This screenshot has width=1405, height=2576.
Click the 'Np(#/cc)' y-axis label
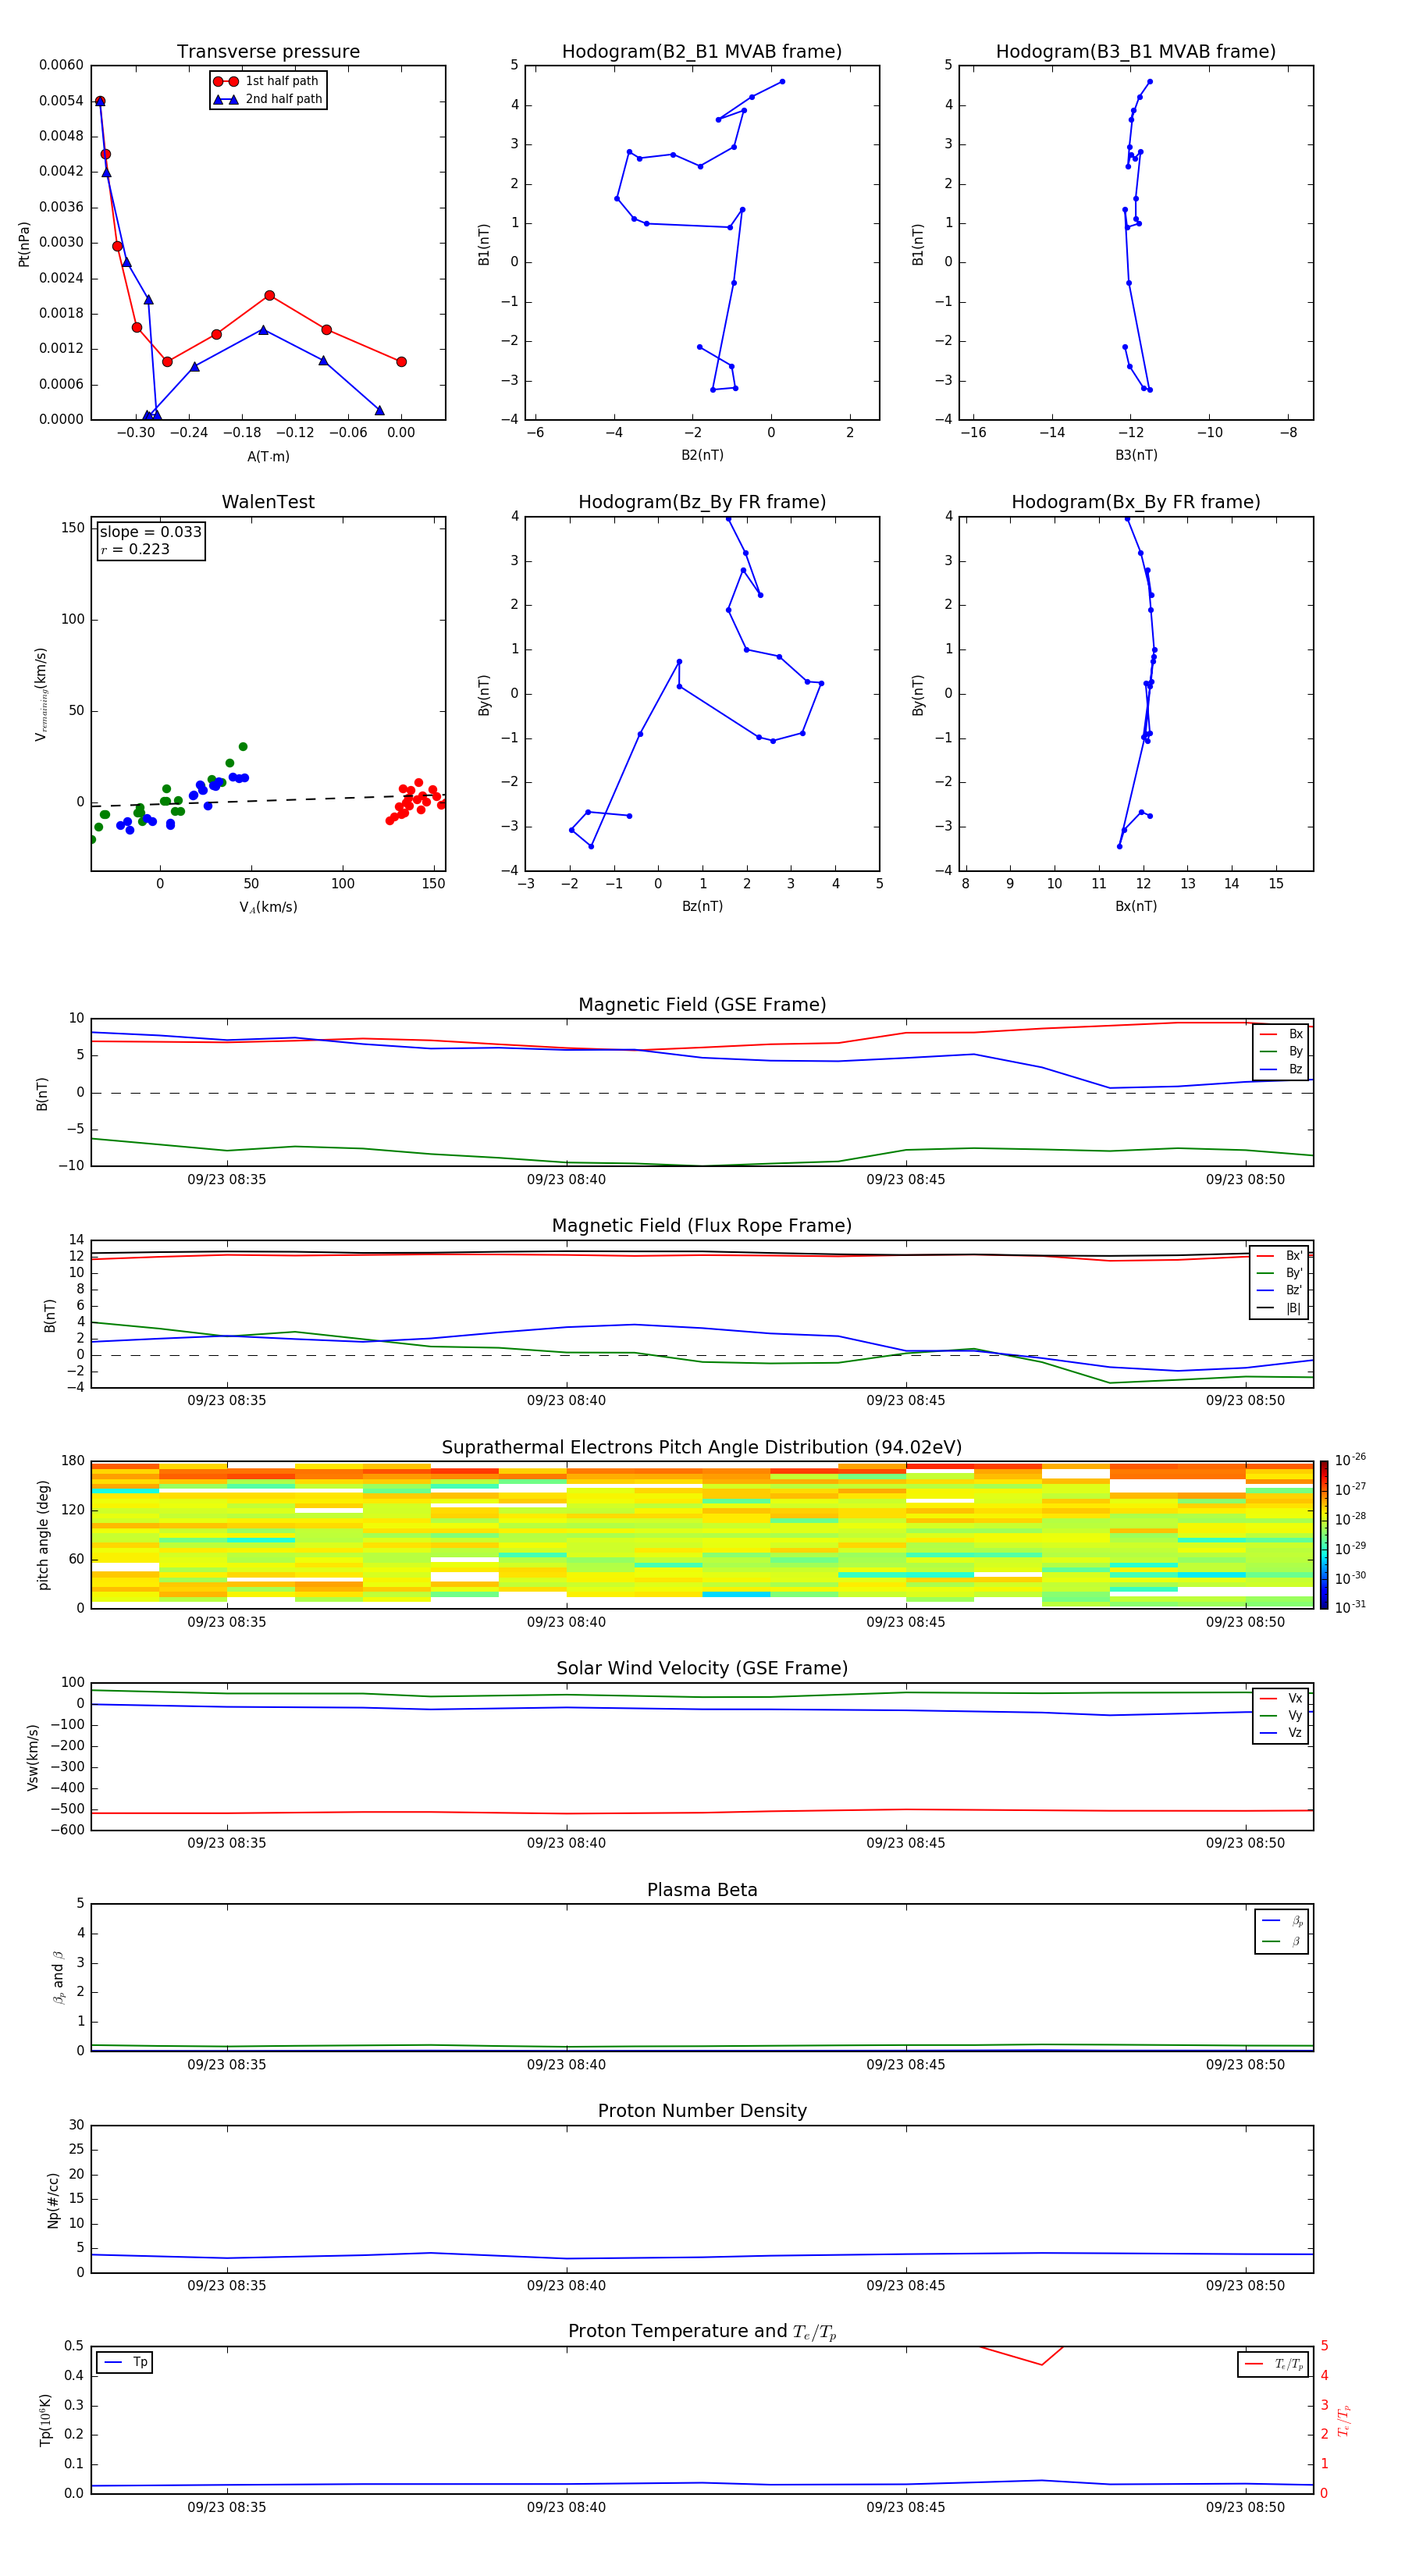coord(53,2199)
